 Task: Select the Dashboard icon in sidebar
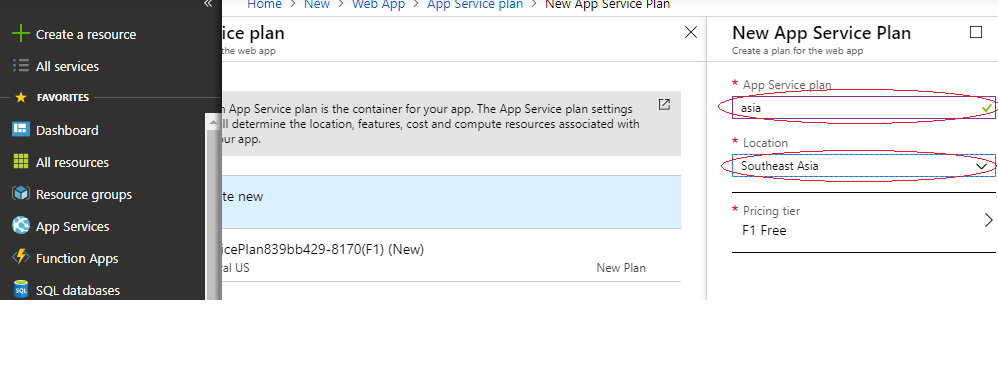pyautogui.click(x=21, y=130)
